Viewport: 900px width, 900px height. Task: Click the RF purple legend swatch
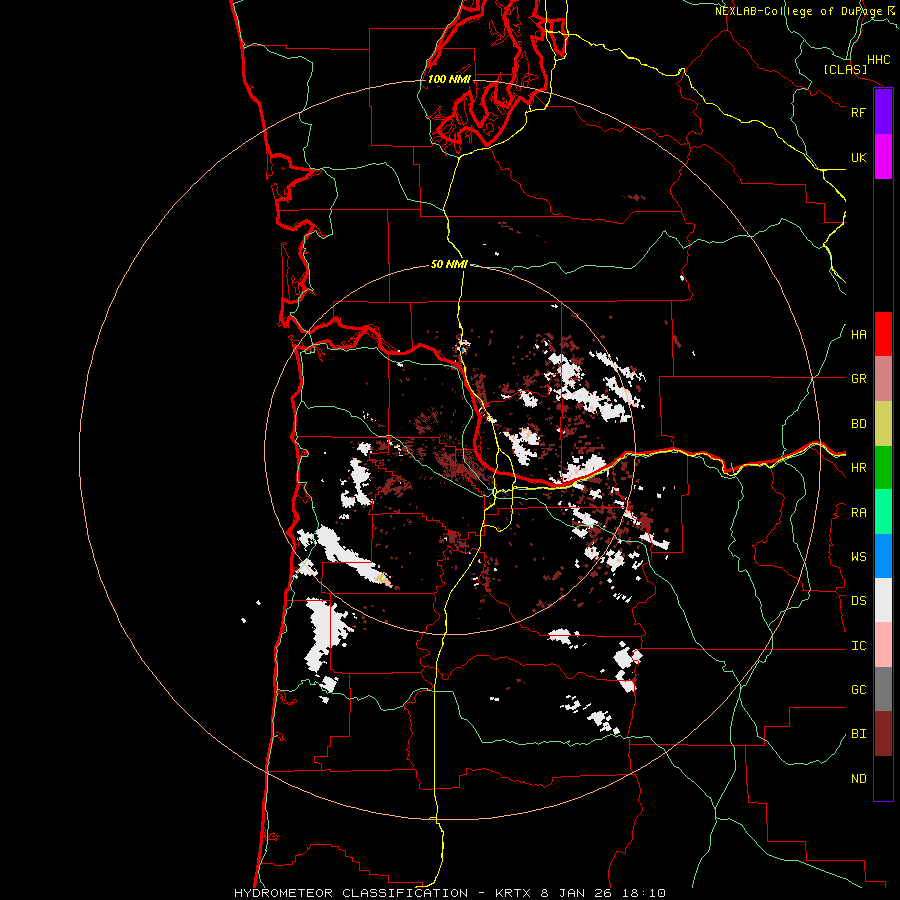pos(883,112)
